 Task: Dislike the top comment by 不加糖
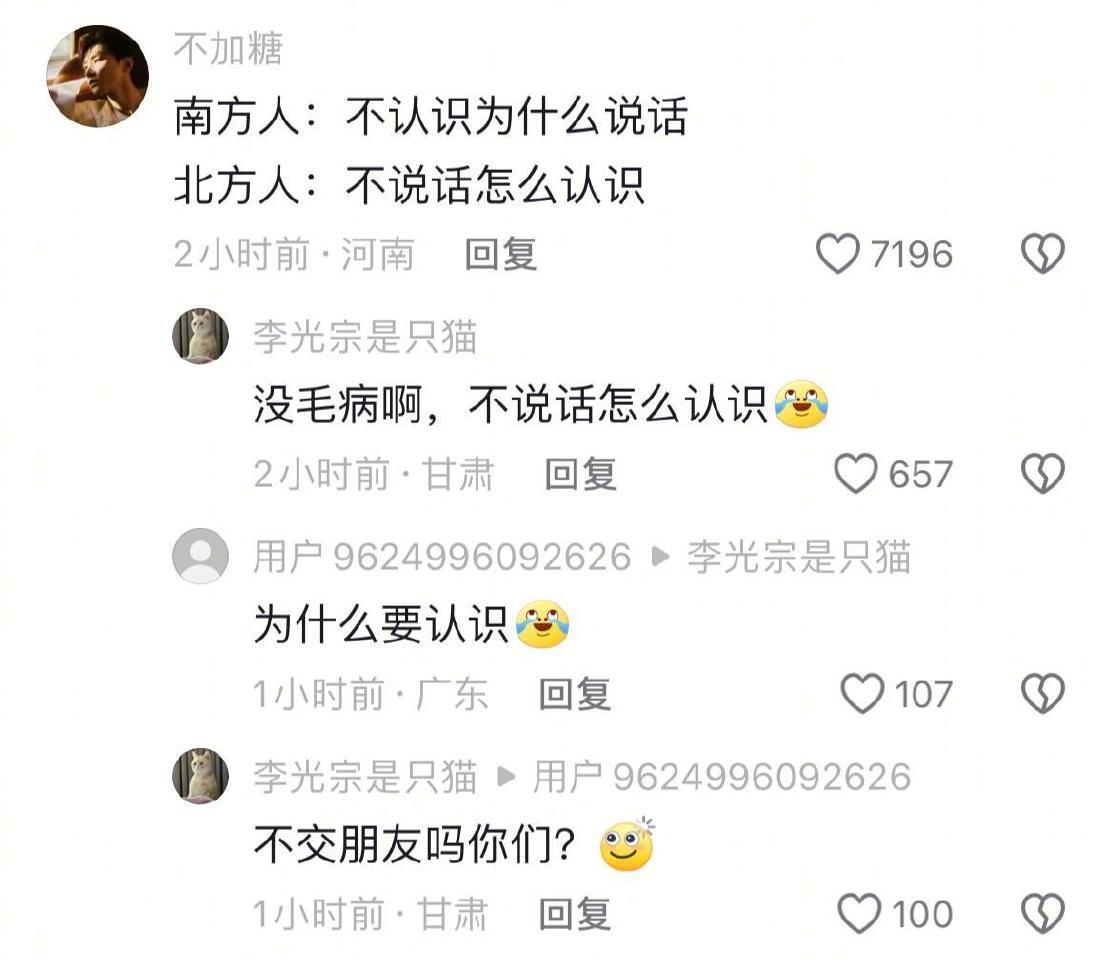[1042, 254]
